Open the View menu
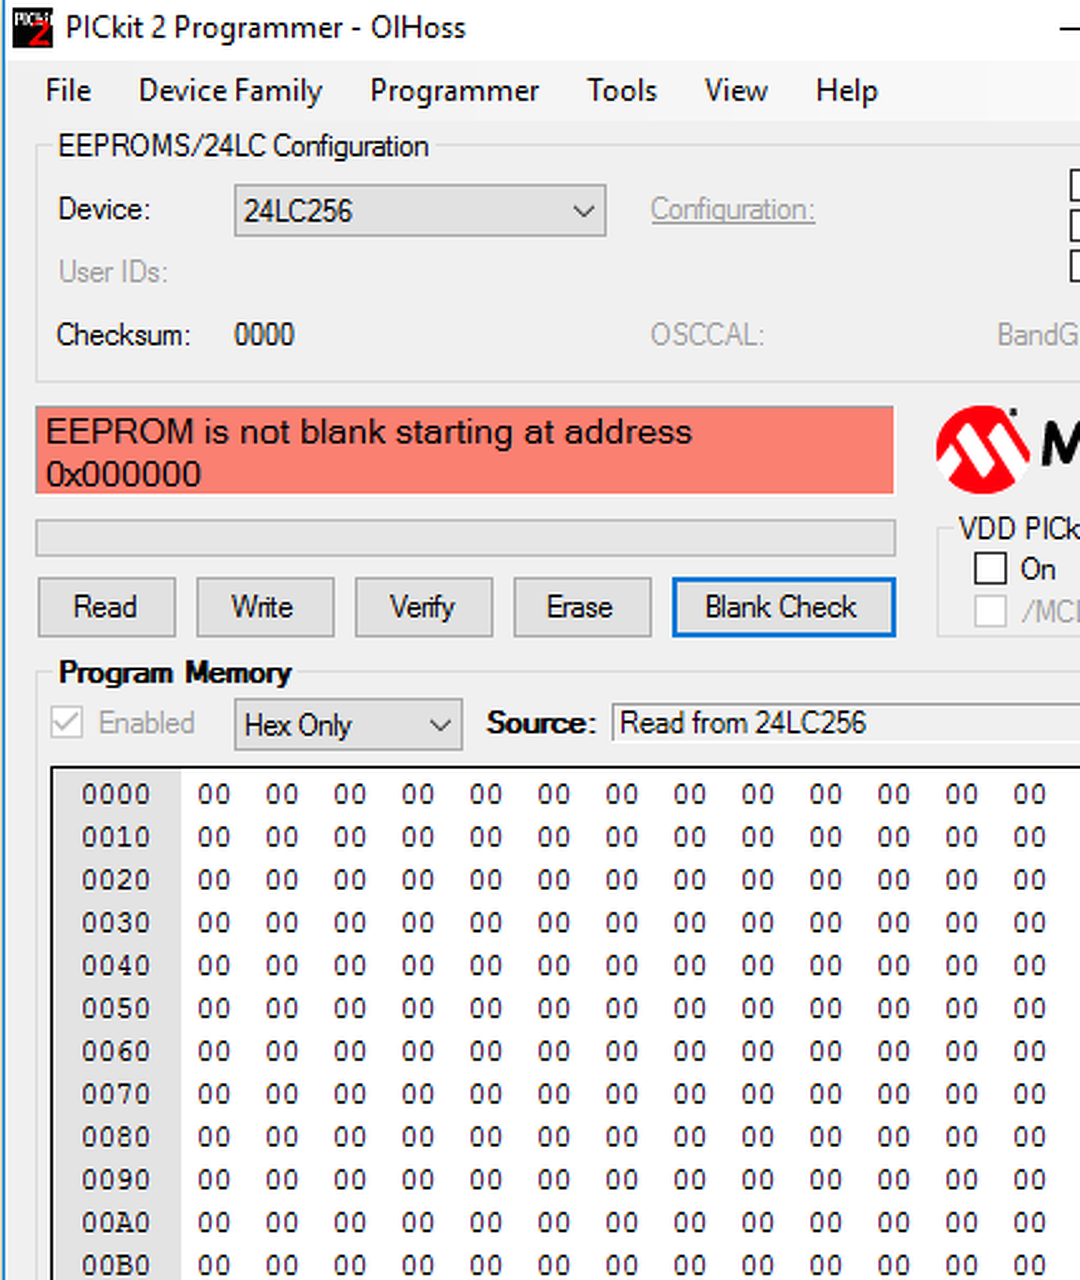The height and width of the screenshot is (1280, 1080). (x=735, y=91)
